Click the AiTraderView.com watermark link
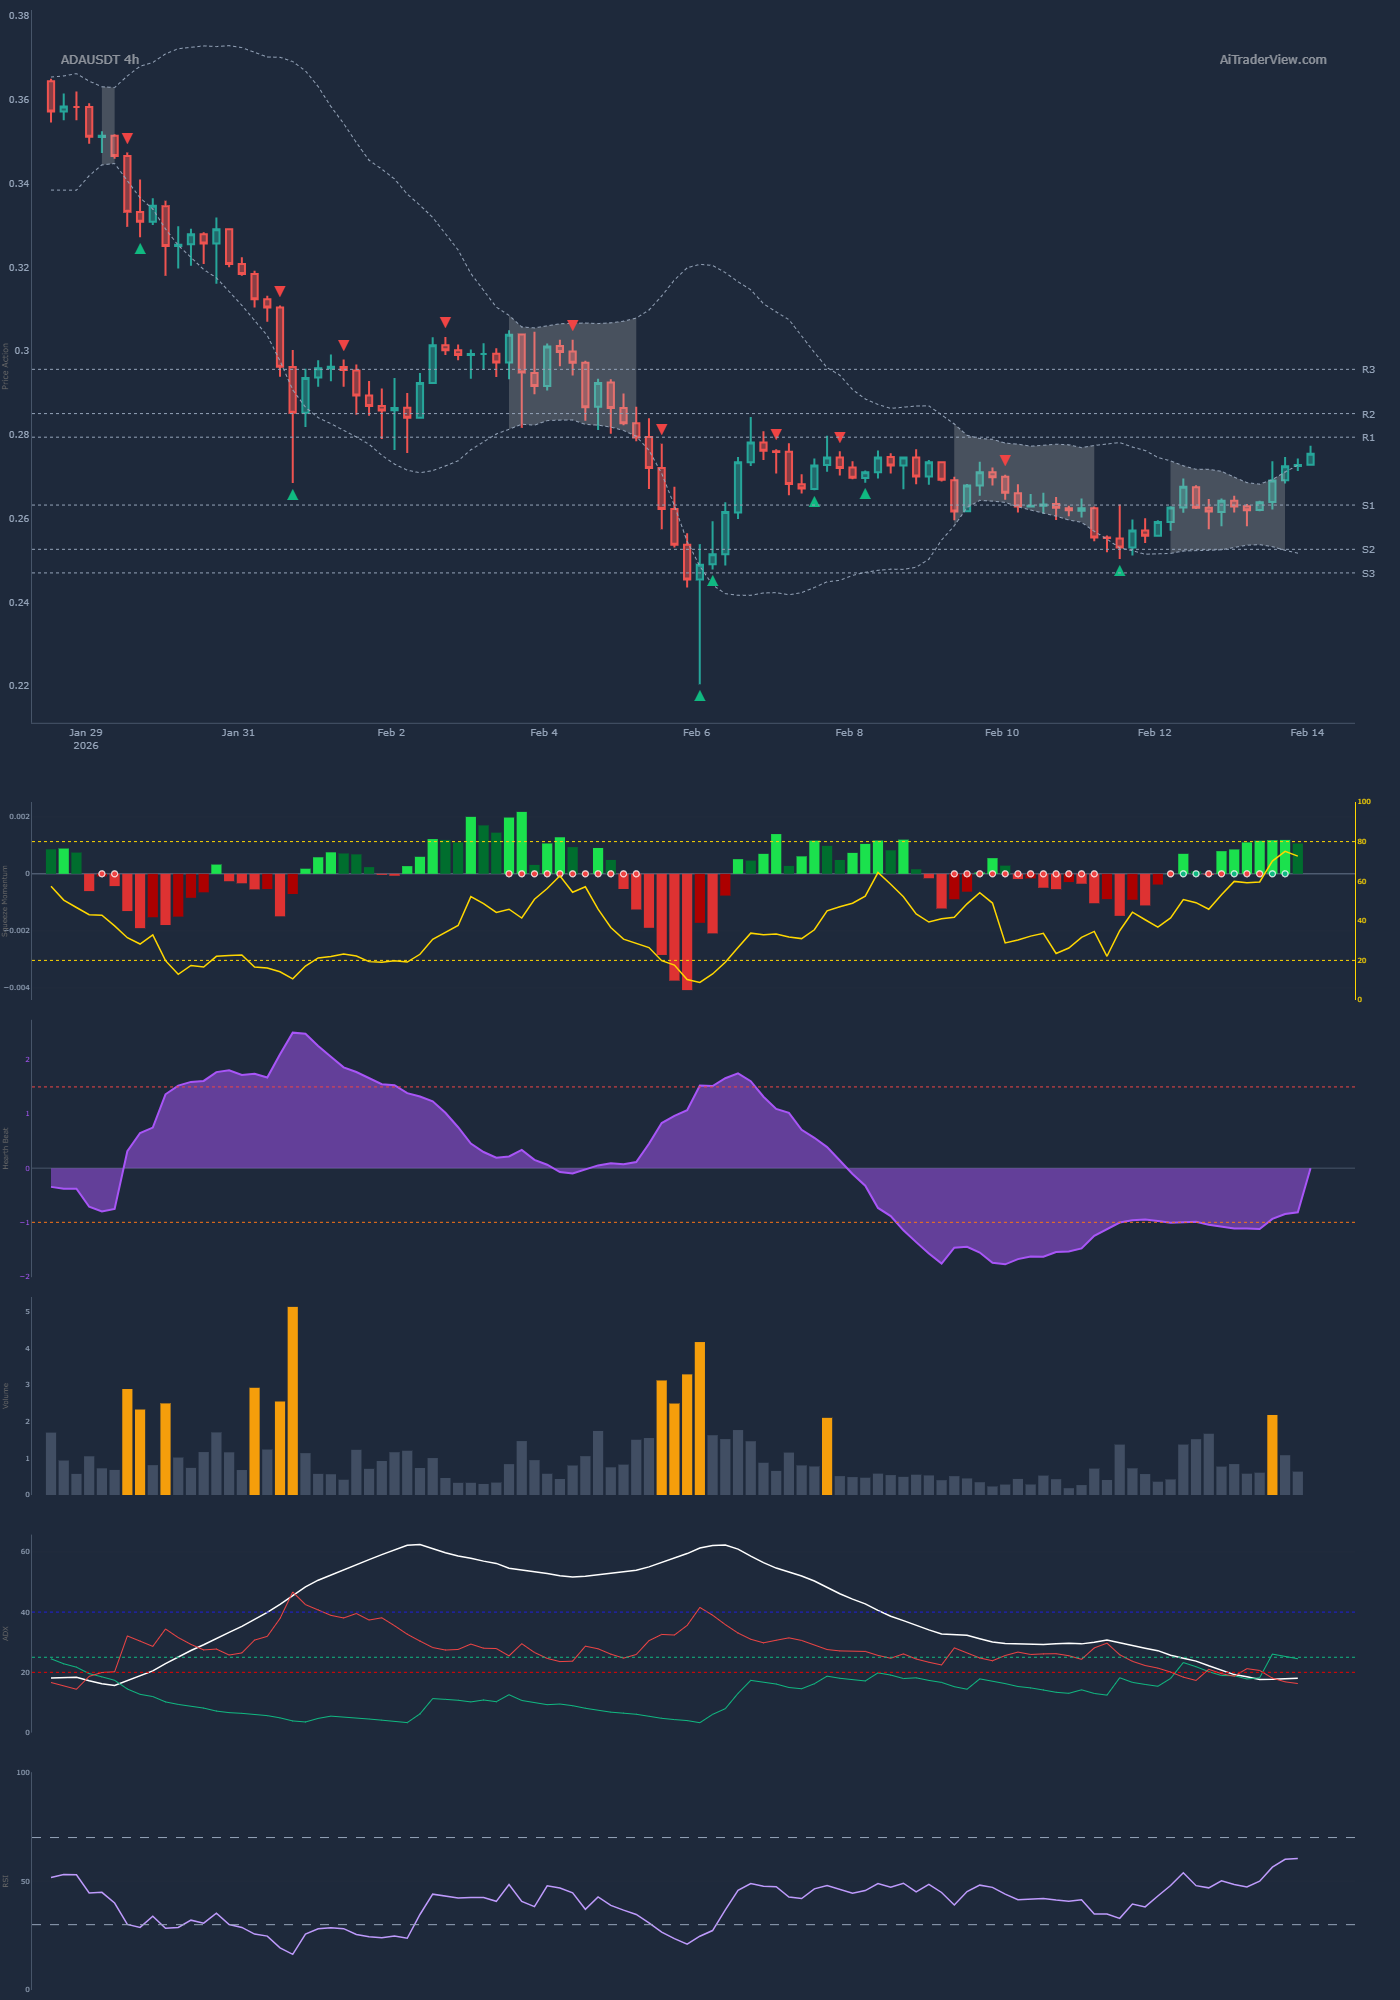This screenshot has width=1400, height=2000. click(x=1272, y=60)
